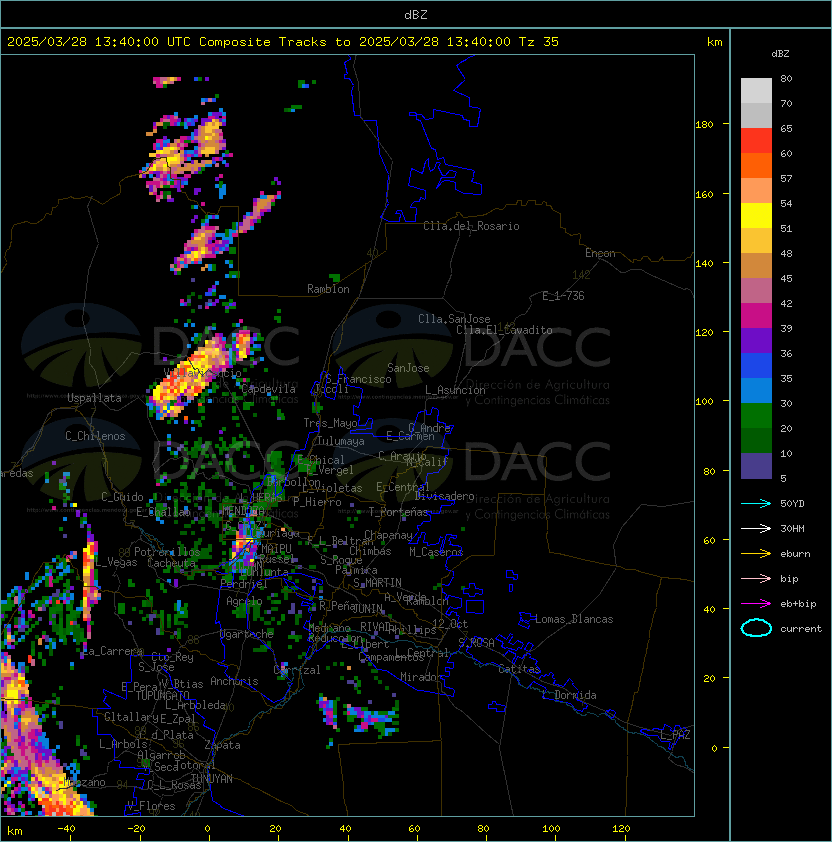Click the Ramblon label near 140 km
Image resolution: width=832 pixels, height=842 pixels.
(x=328, y=289)
